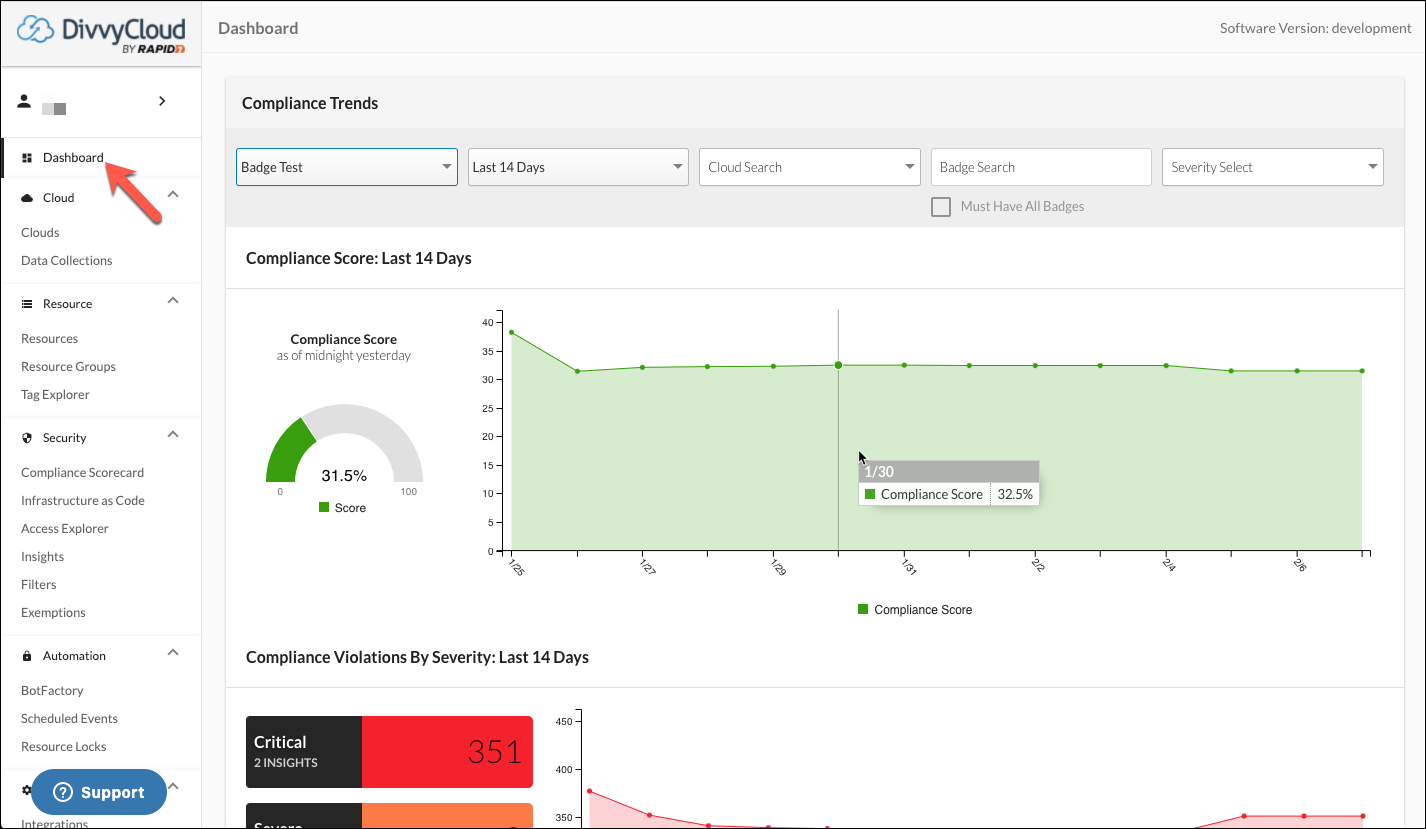Click the DivvyCloud logo
The image size is (1426, 829).
101,34
